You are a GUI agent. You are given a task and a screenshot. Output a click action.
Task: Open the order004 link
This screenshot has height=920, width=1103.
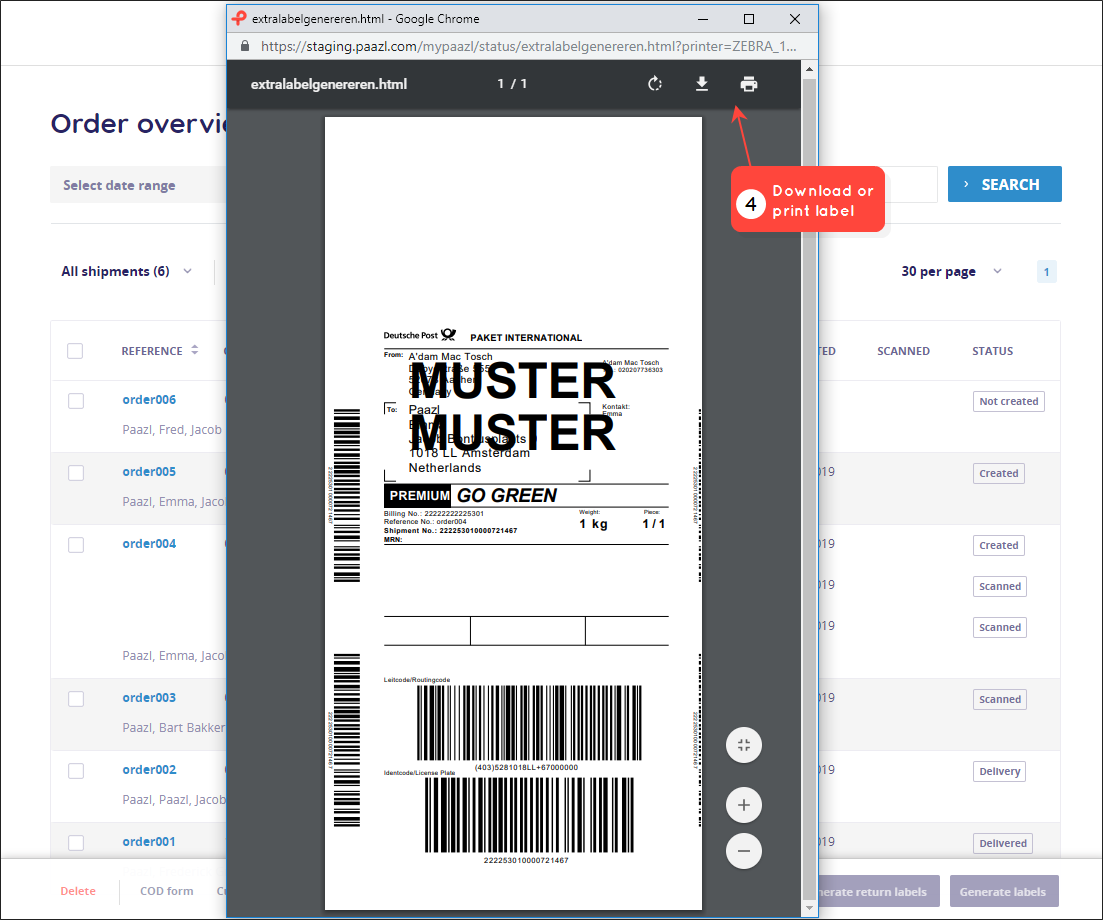click(x=149, y=544)
